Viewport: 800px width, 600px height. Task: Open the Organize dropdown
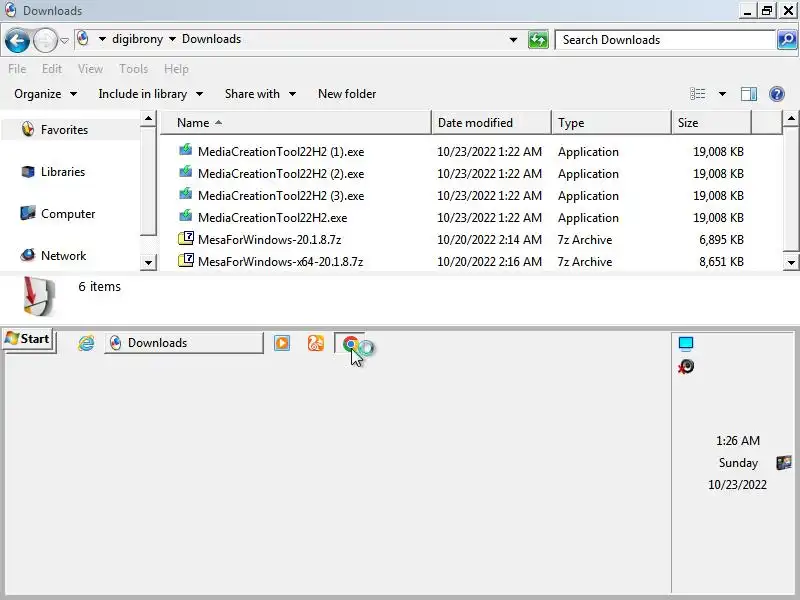coord(45,94)
